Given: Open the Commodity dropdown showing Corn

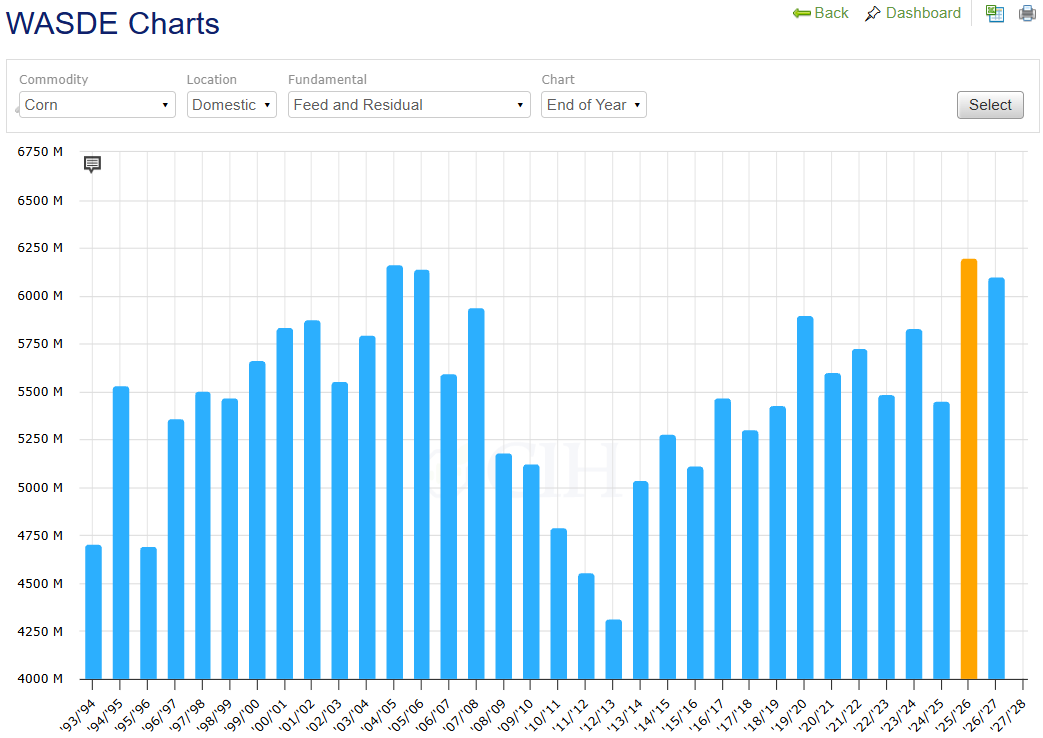Looking at the screenshot, I should (97, 104).
